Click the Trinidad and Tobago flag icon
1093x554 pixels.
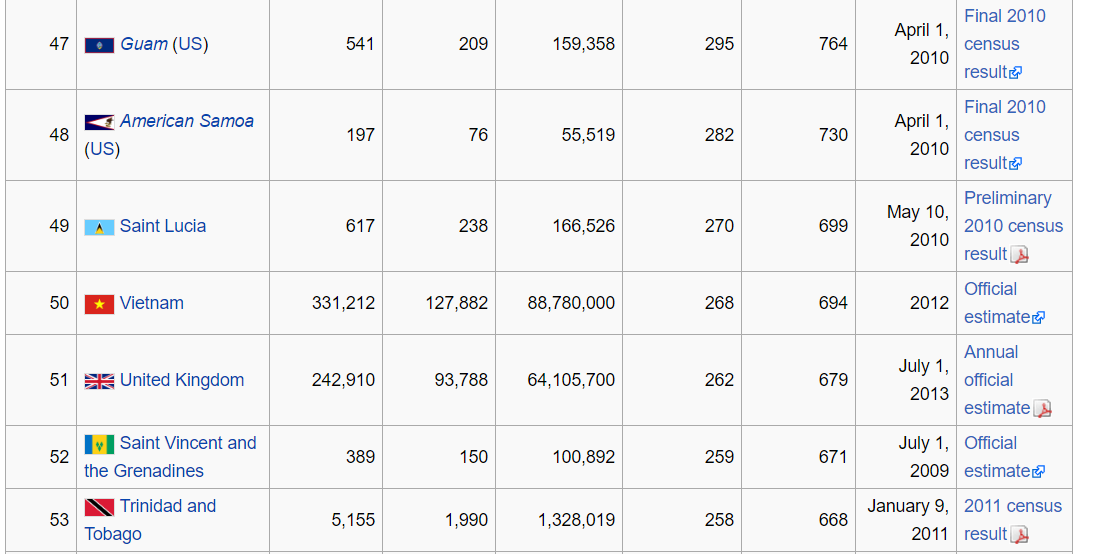[x=99, y=507]
